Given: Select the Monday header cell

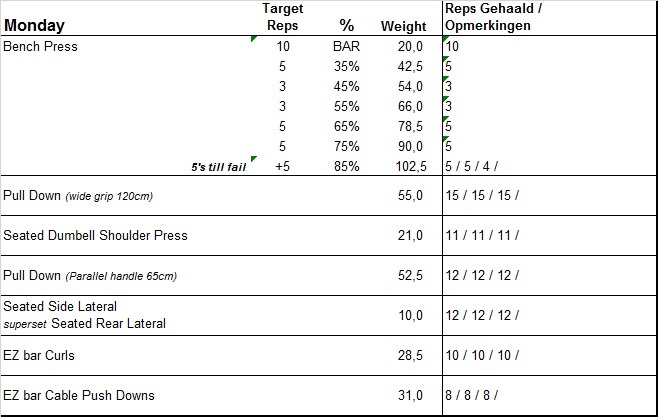Looking at the screenshot, I should [33, 25].
